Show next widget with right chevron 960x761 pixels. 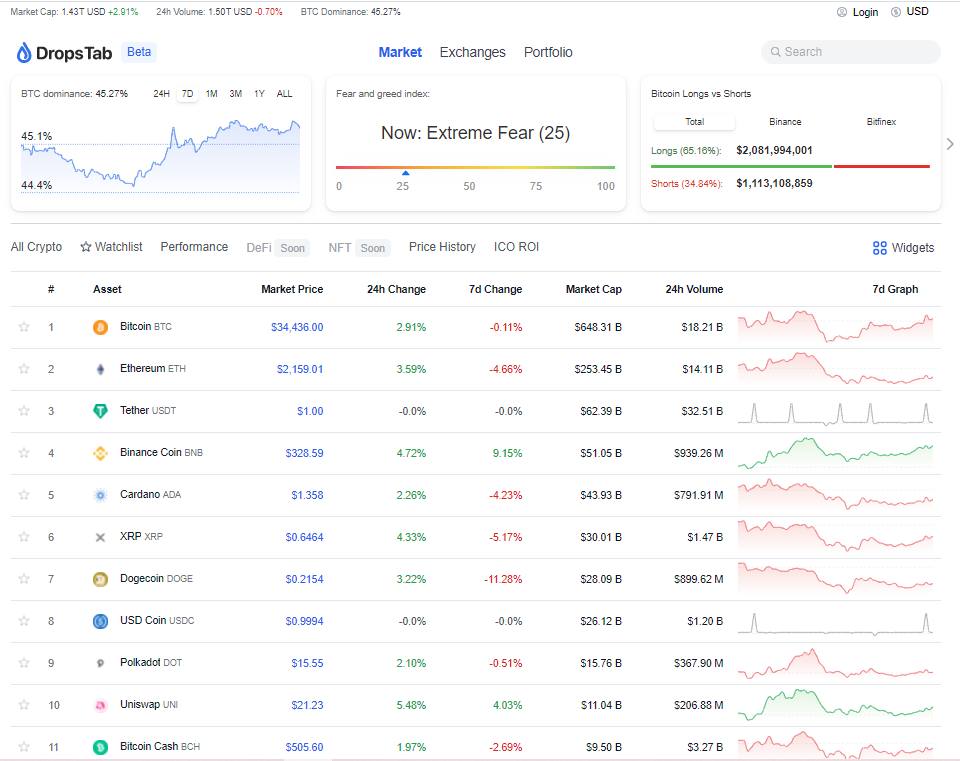click(950, 144)
